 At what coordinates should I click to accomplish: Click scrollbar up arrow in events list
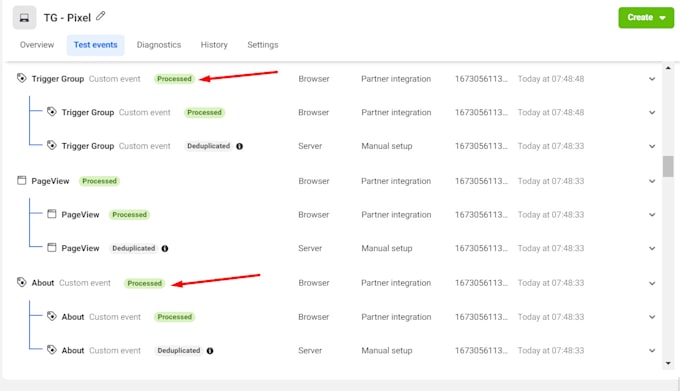click(x=668, y=68)
